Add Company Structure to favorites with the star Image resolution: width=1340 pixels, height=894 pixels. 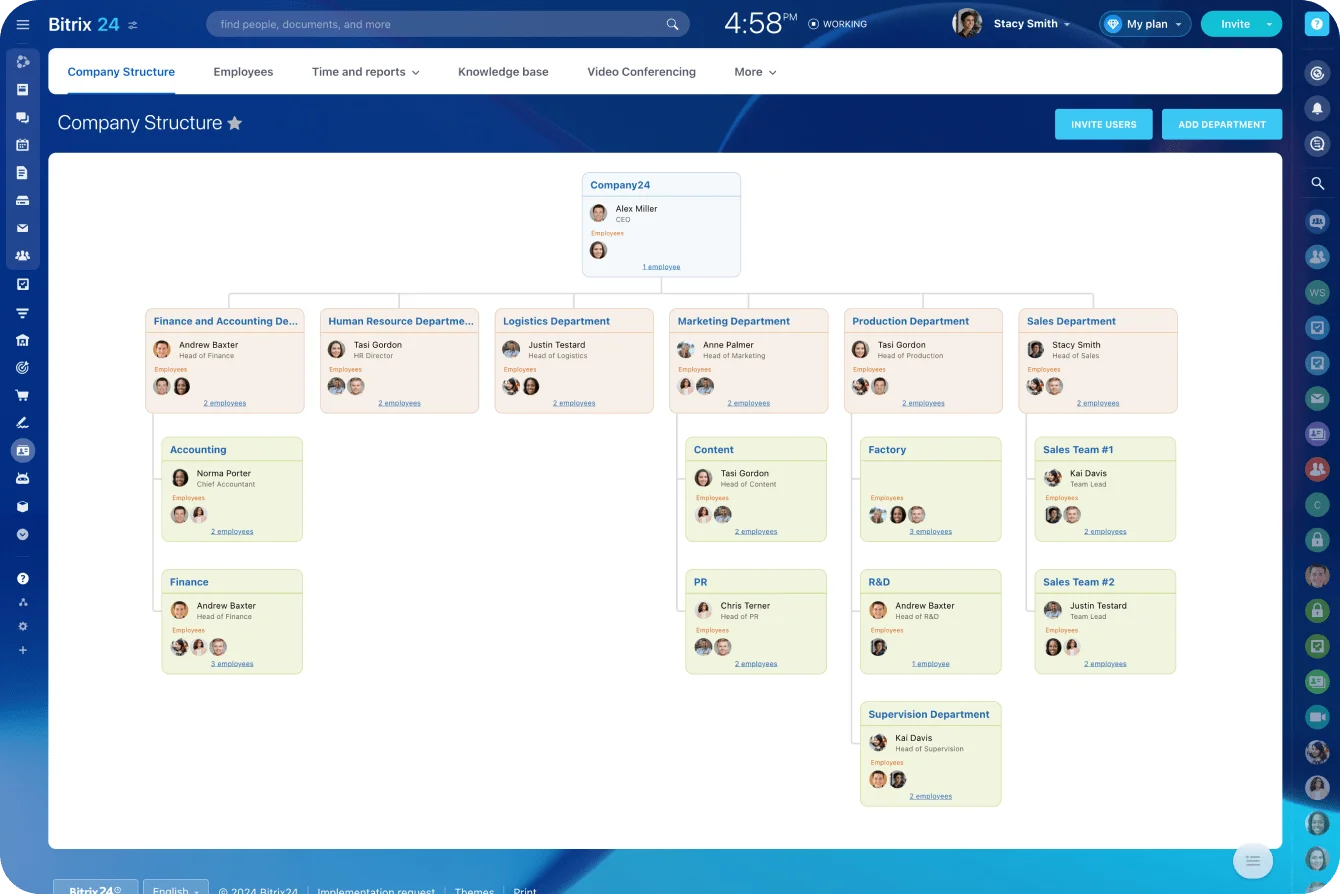click(x=235, y=123)
